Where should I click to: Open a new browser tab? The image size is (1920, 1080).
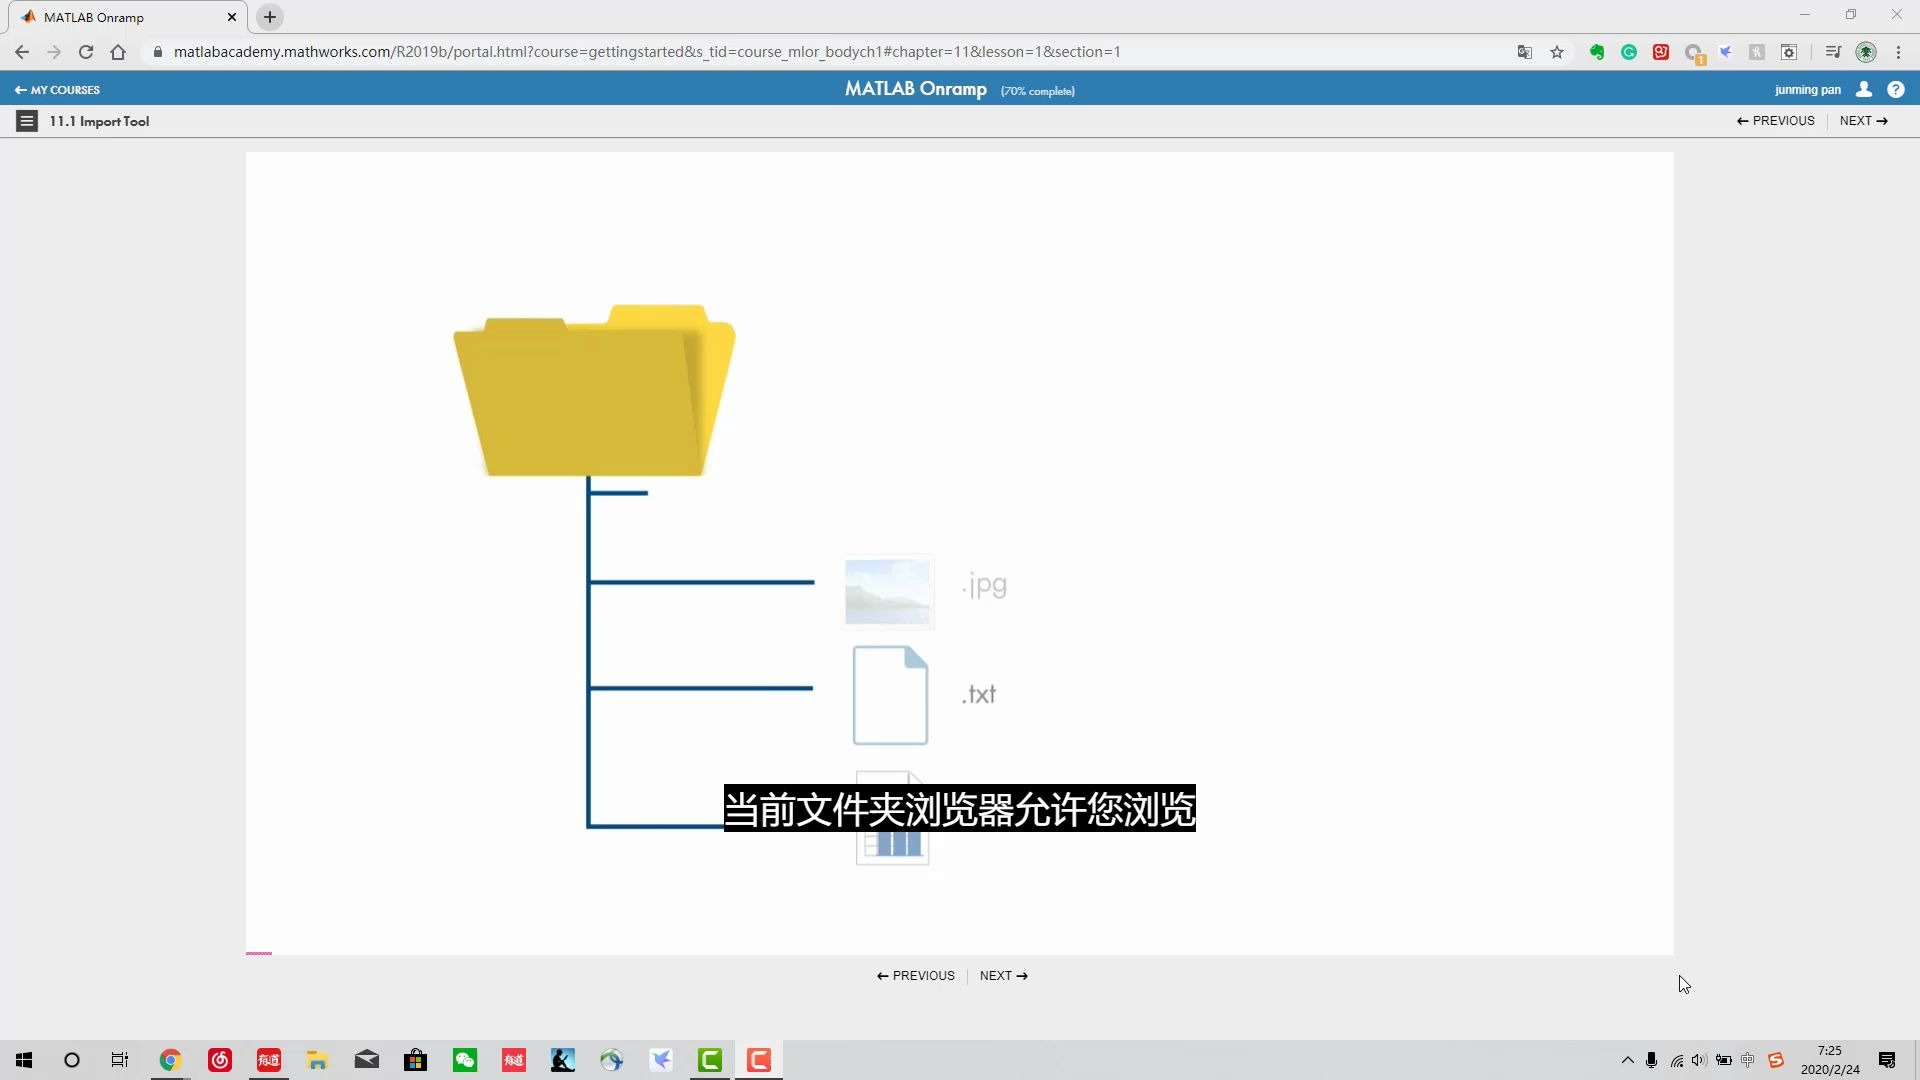point(270,17)
